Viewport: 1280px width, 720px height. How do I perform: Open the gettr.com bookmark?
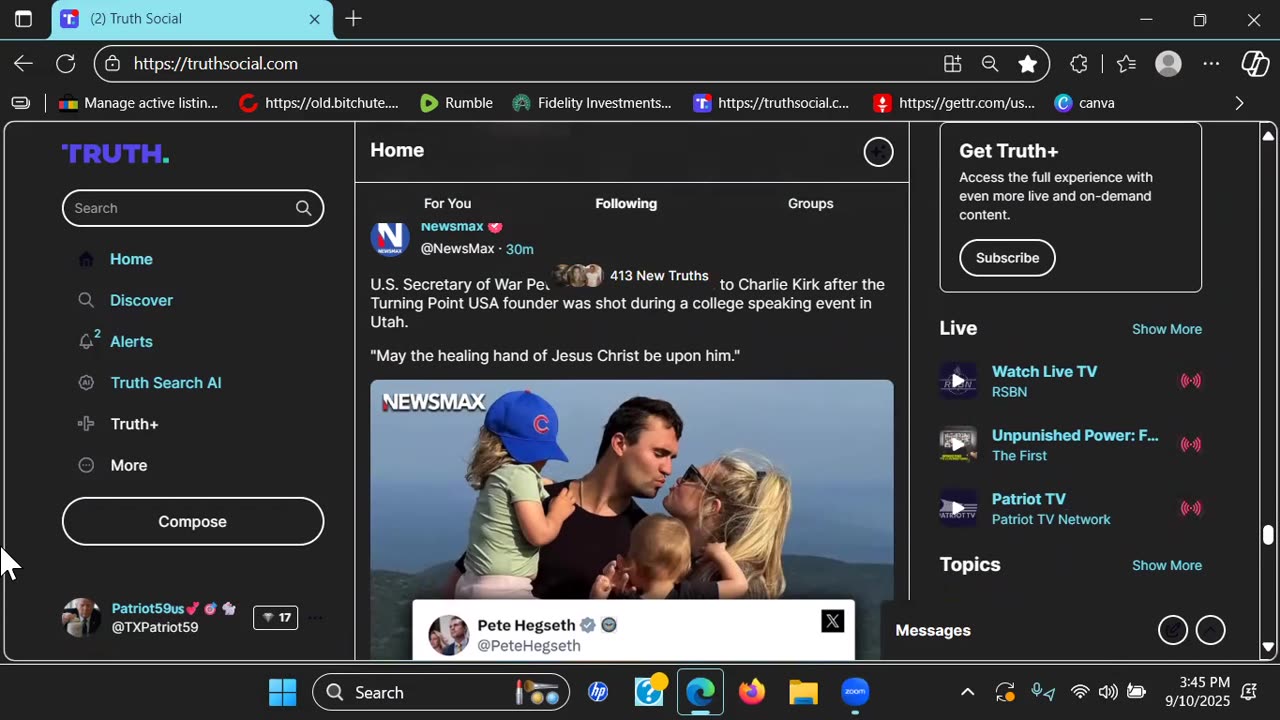click(954, 103)
